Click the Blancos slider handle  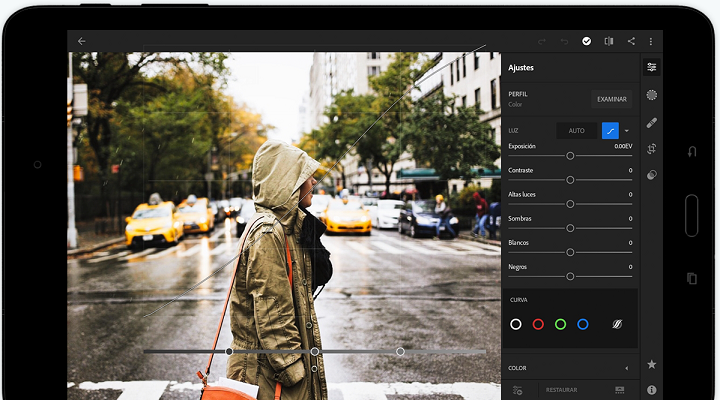pyautogui.click(x=570, y=252)
